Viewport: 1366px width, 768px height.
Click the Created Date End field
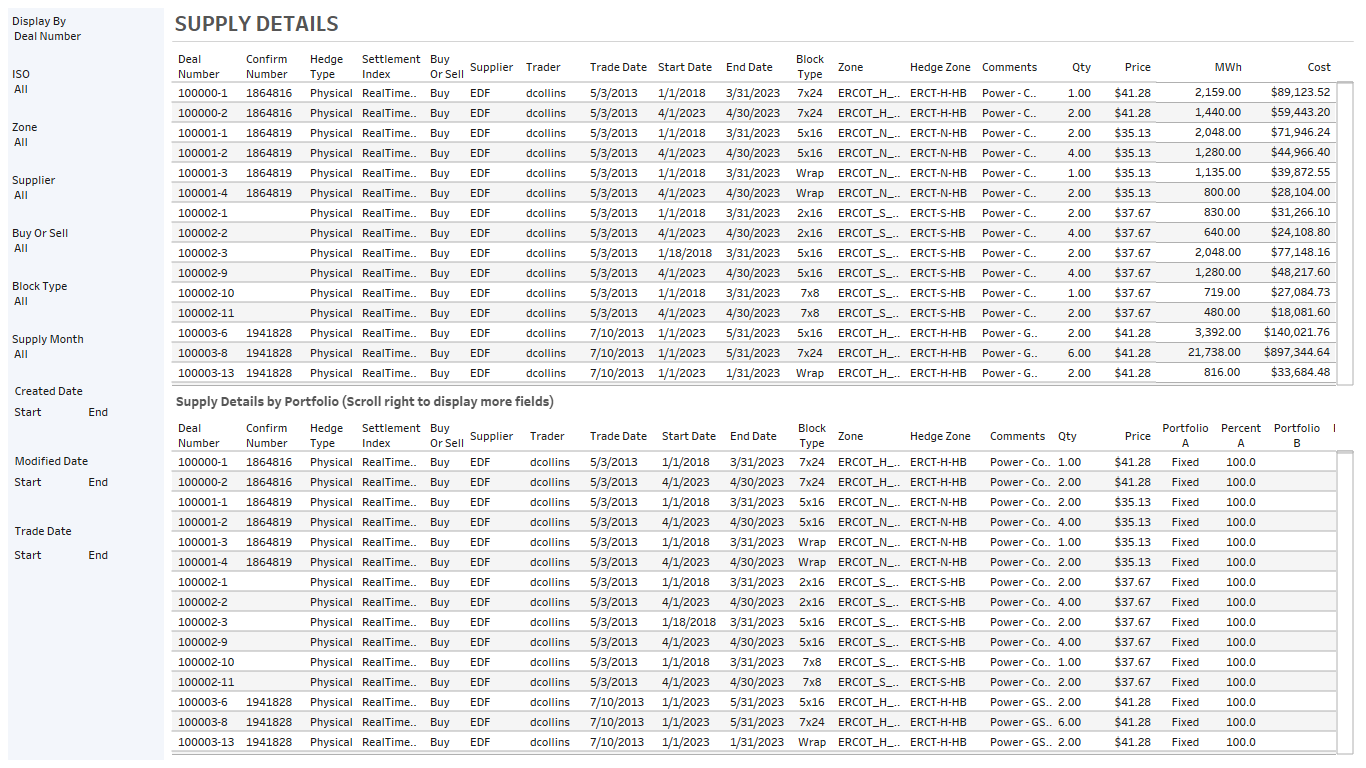[x=97, y=411]
